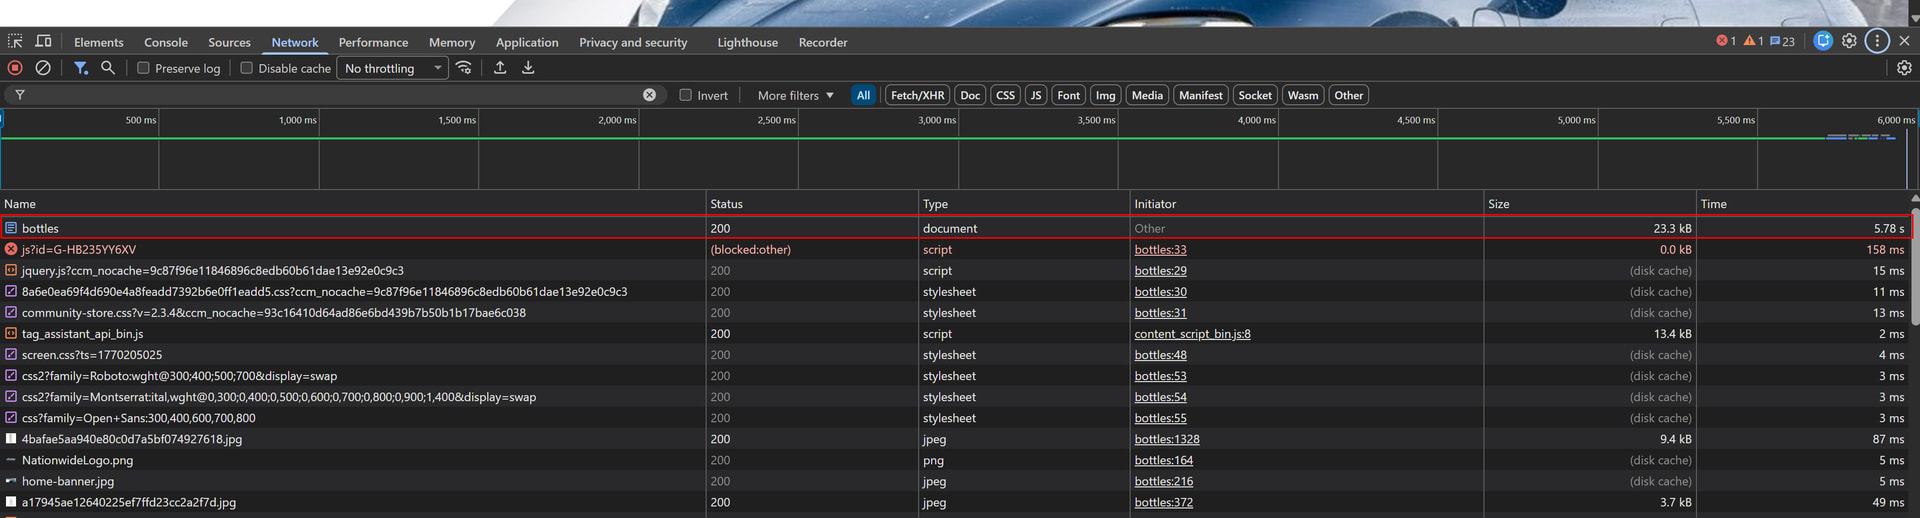Tick the Invert filter checkbox

click(686, 95)
